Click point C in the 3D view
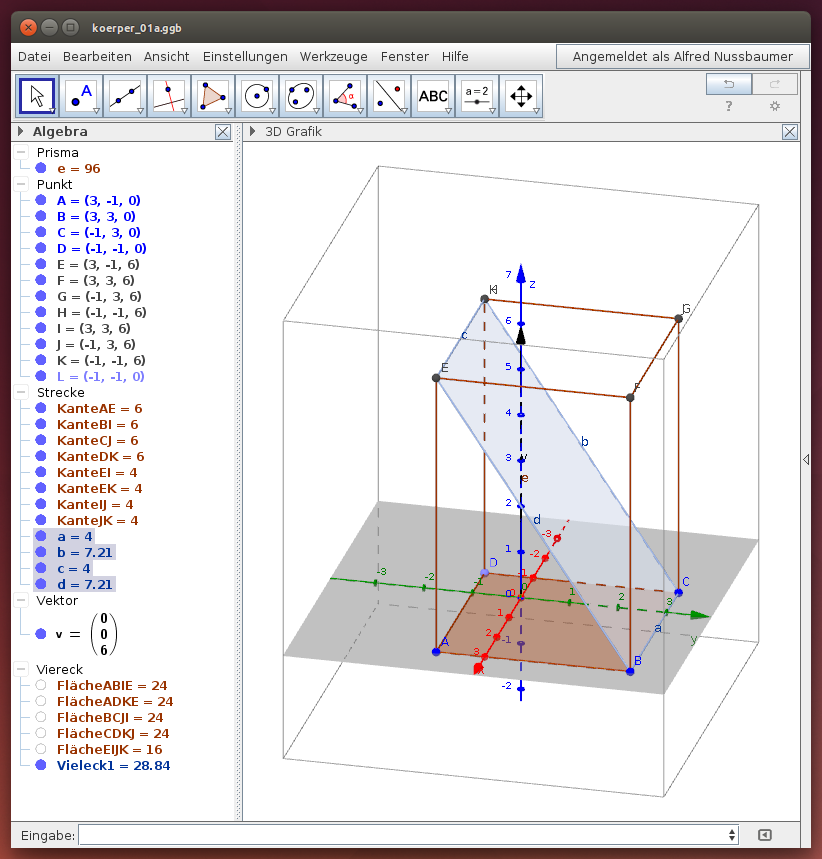This screenshot has height=859, width=822. pyautogui.click(x=678, y=592)
